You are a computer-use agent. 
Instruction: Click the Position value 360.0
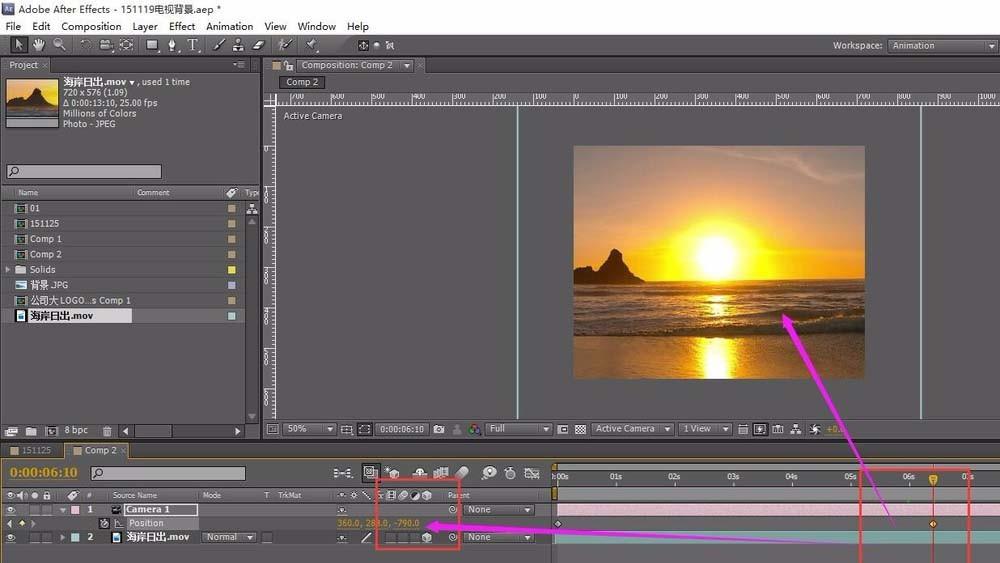(x=348, y=523)
